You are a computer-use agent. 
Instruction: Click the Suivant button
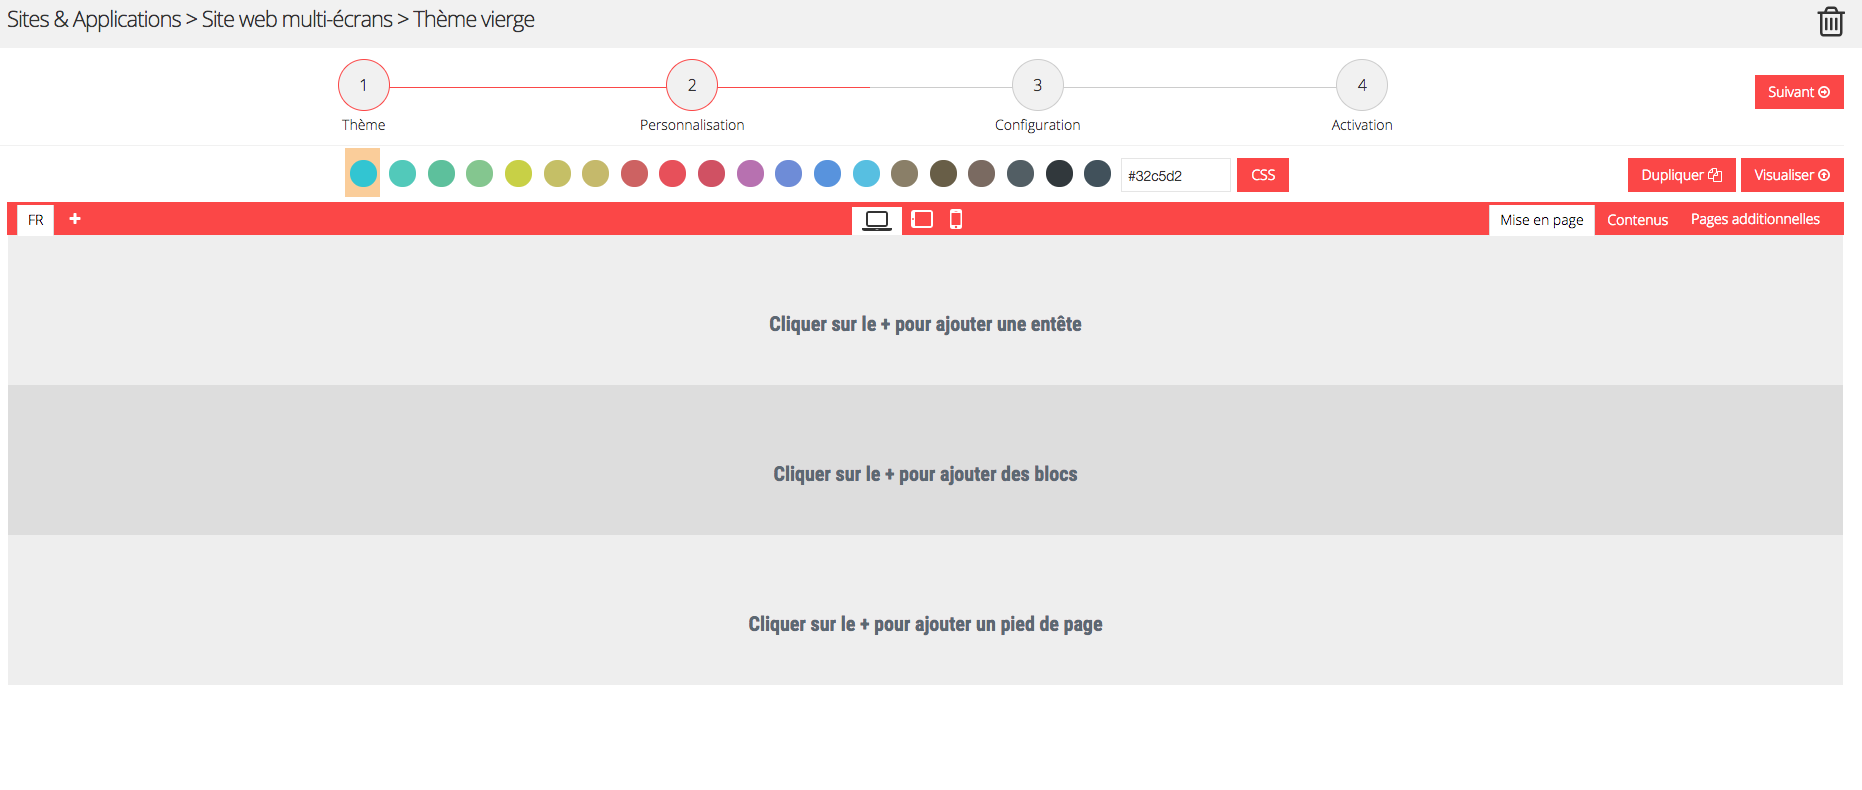pos(1798,92)
